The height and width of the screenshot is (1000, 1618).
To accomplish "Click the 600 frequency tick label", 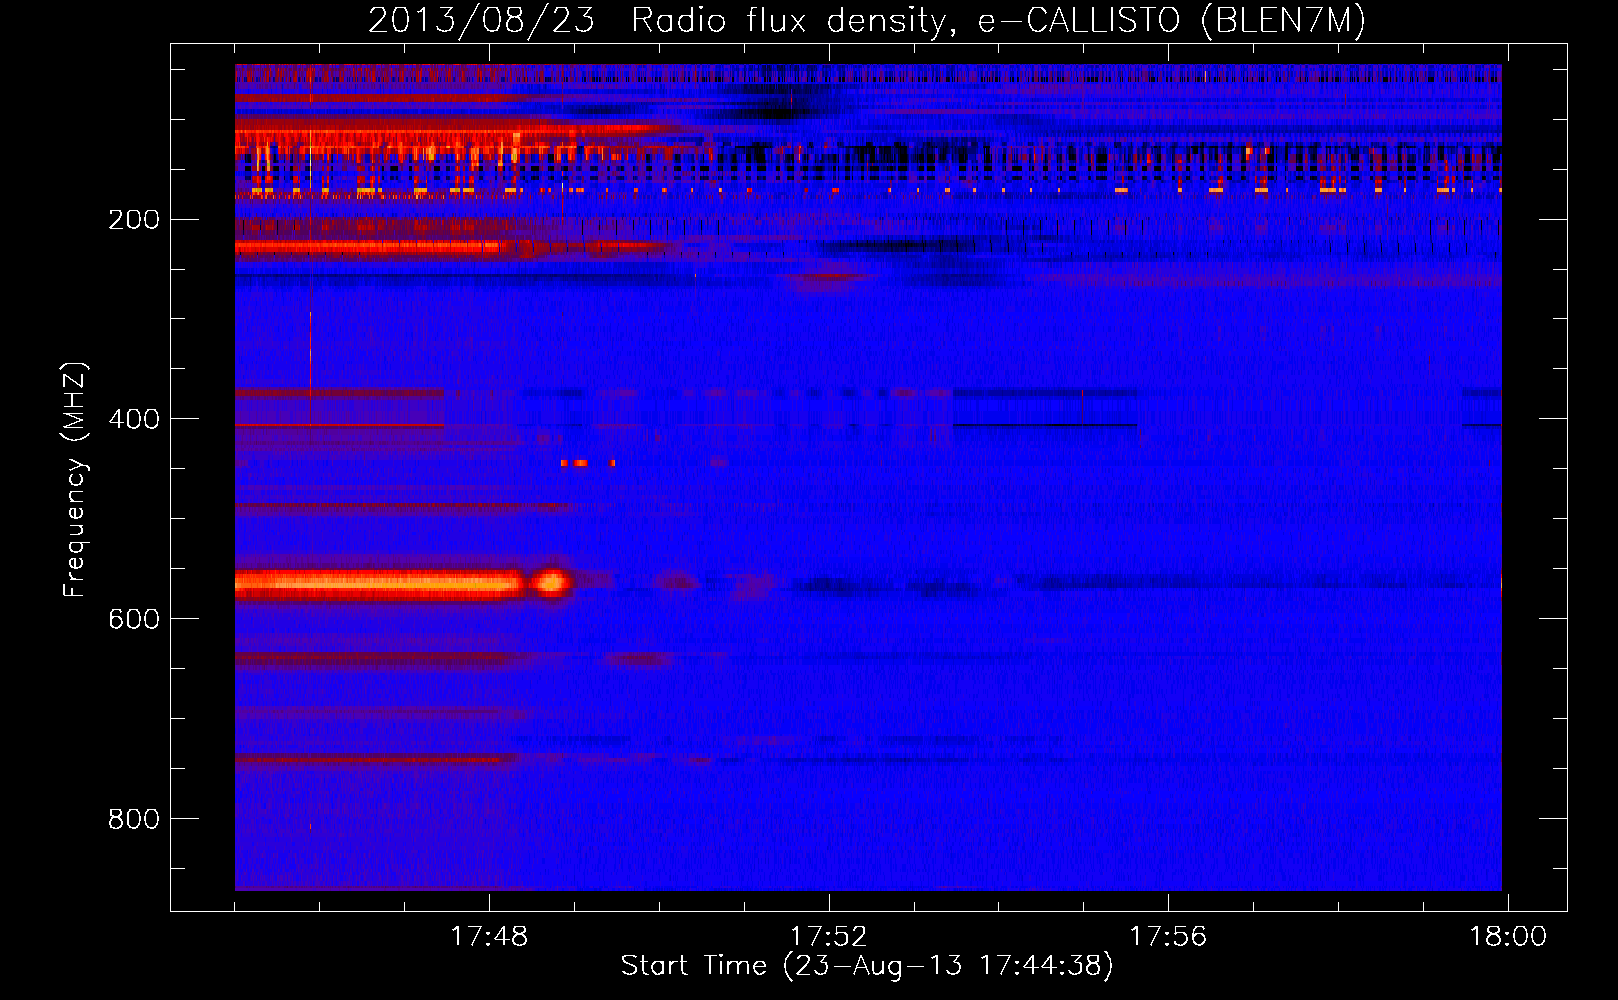I will click(x=134, y=620).
